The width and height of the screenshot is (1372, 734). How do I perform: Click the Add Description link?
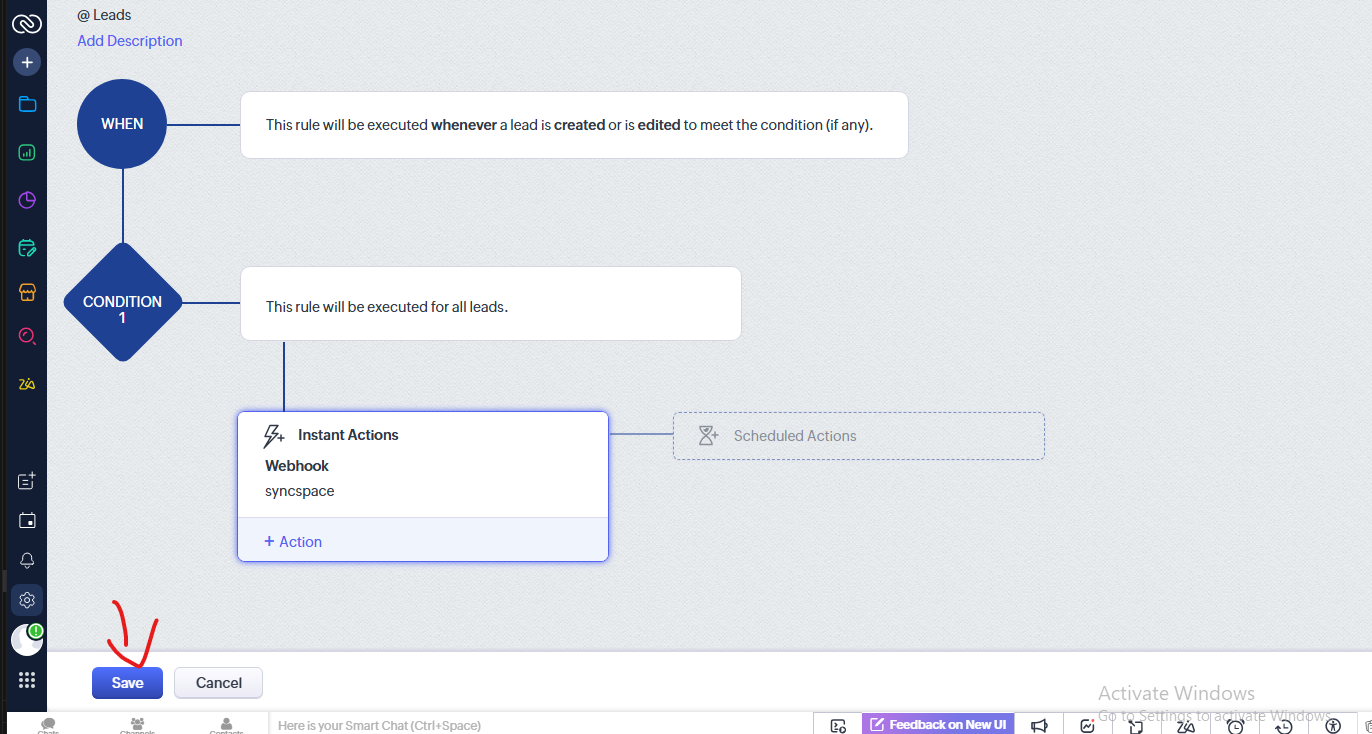coord(130,41)
